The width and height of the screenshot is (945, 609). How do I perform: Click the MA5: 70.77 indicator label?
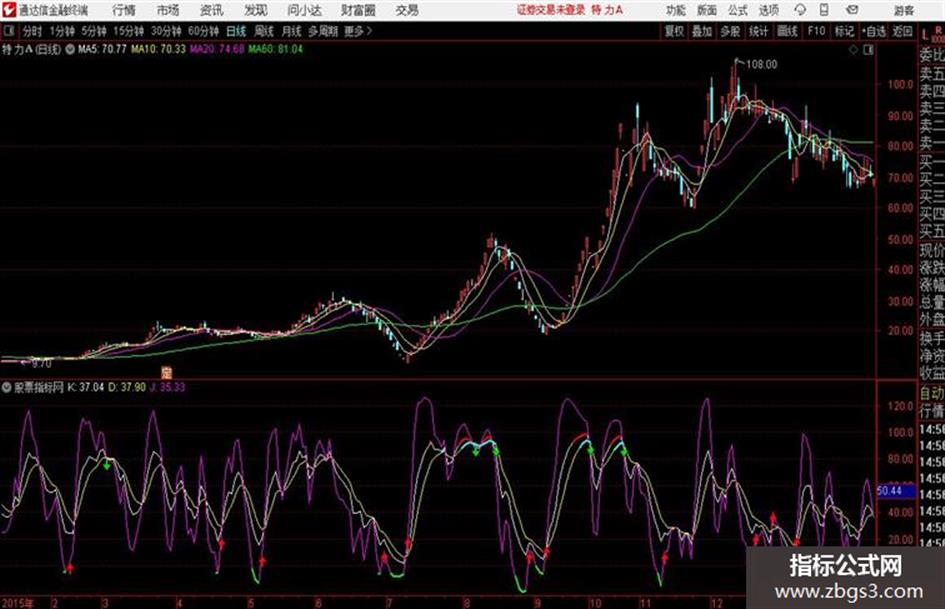click(102, 49)
